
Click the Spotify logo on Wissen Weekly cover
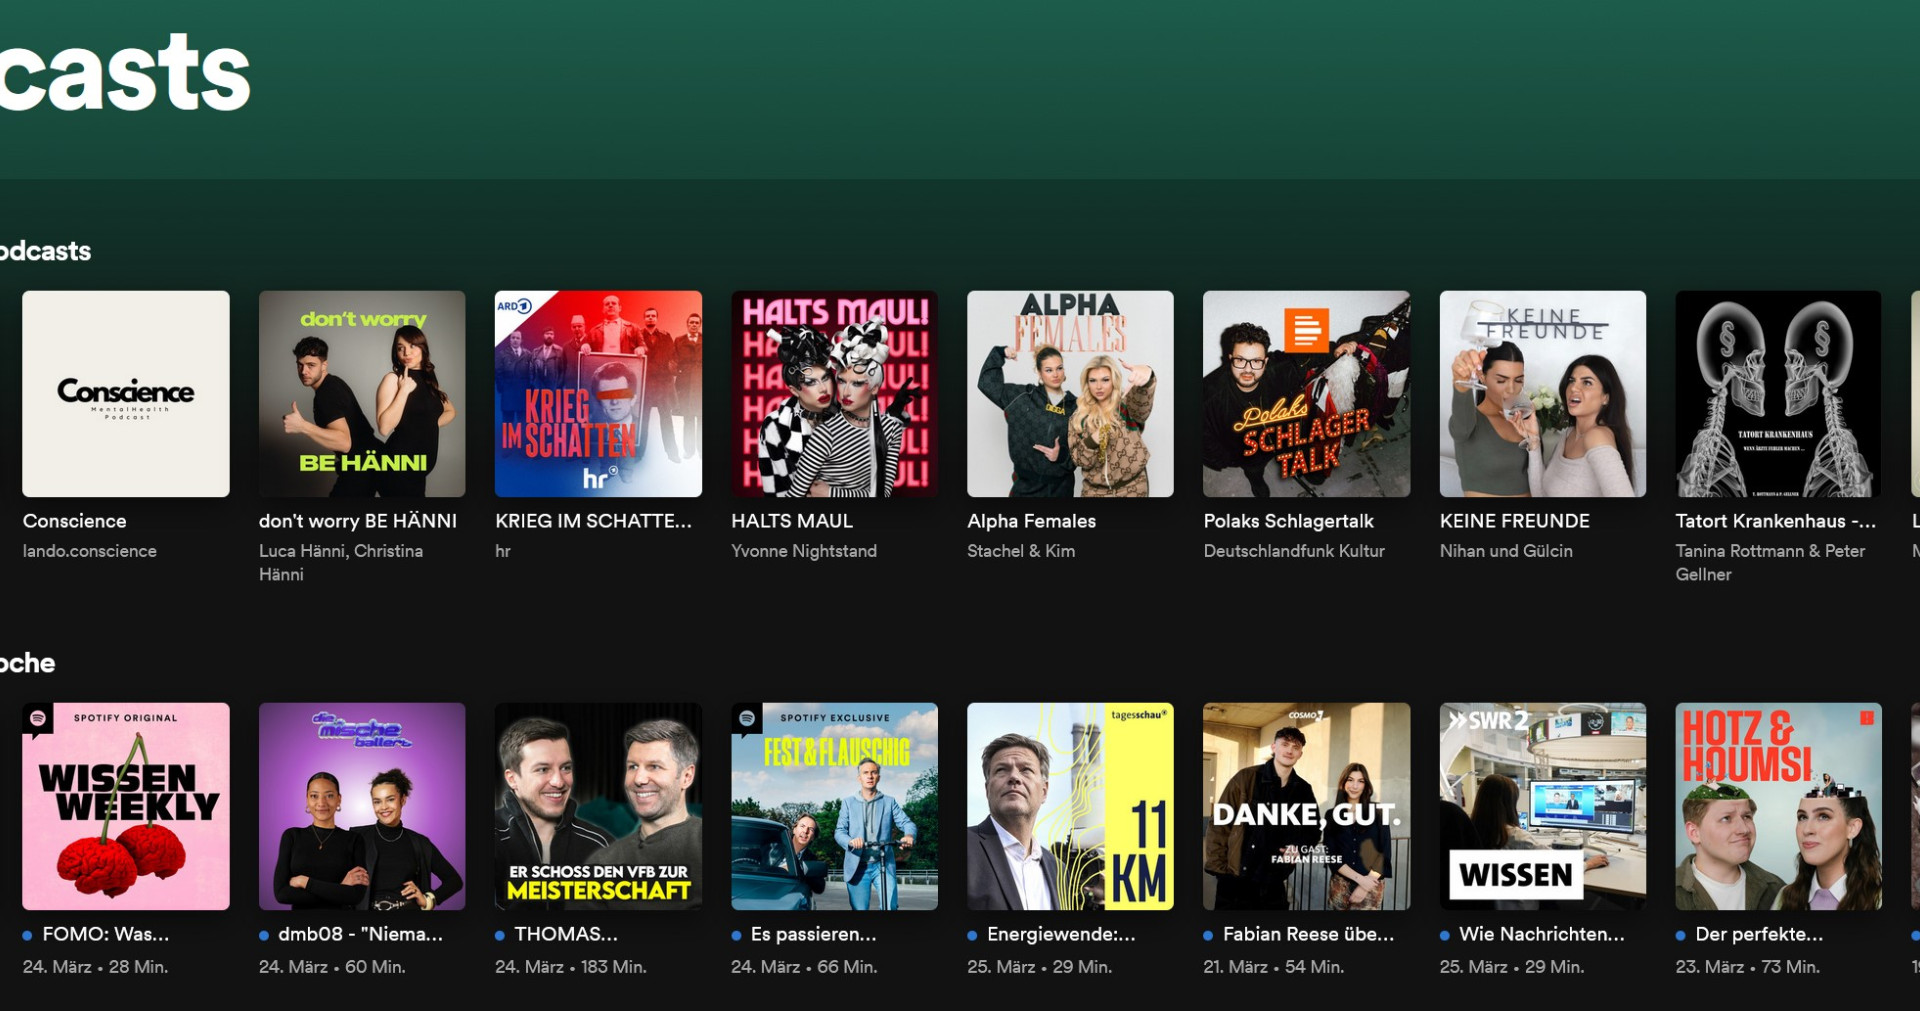tap(38, 718)
